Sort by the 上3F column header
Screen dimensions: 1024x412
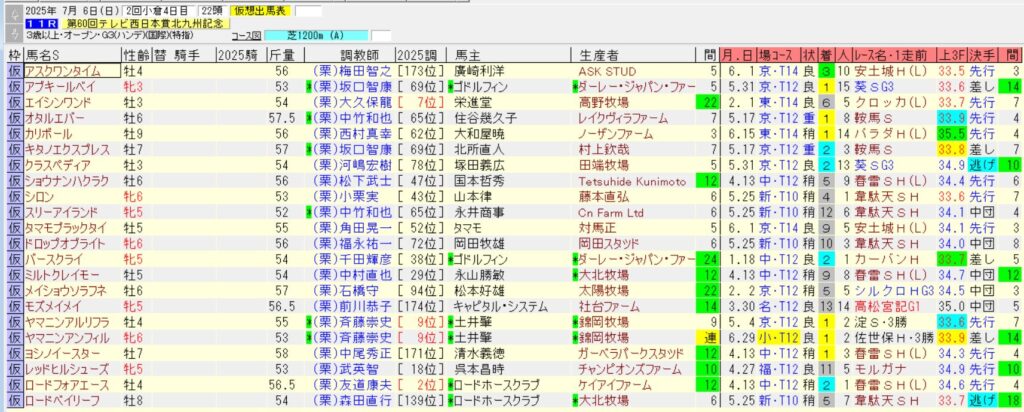point(950,55)
